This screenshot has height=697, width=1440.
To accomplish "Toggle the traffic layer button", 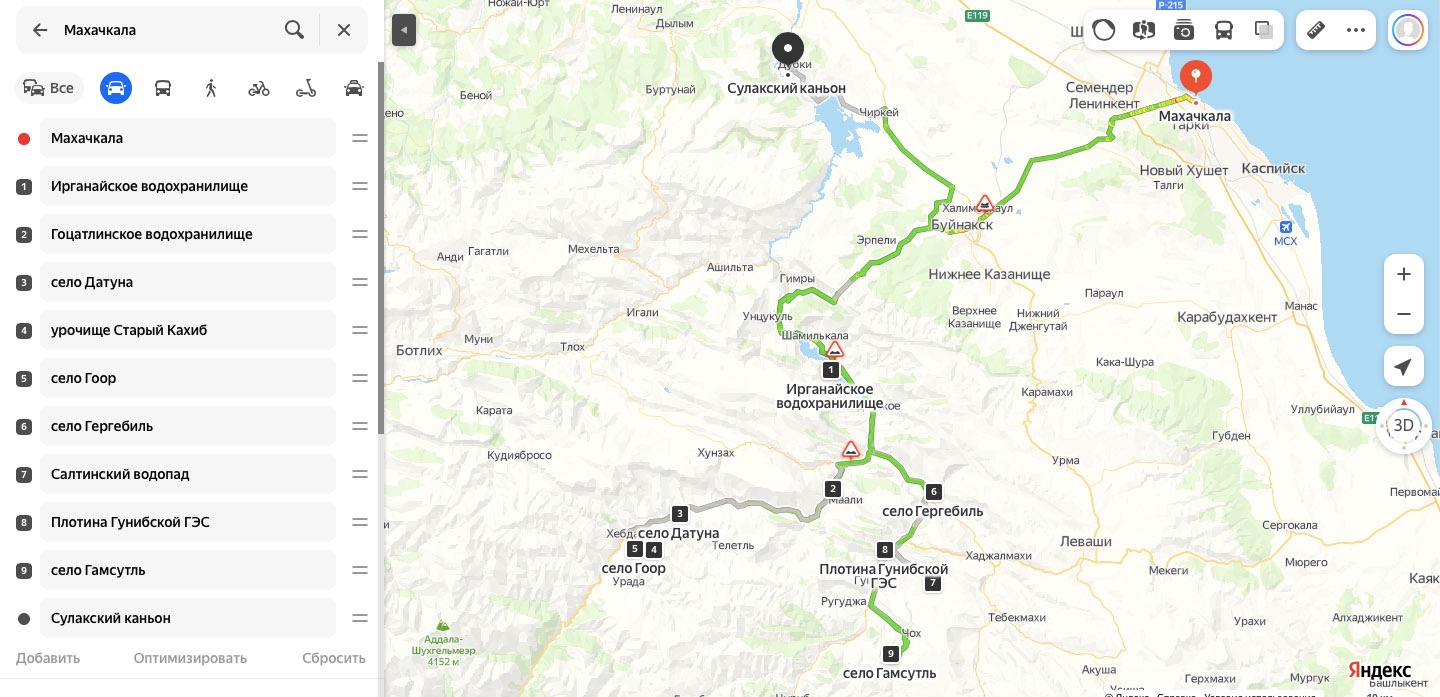I will [1104, 30].
